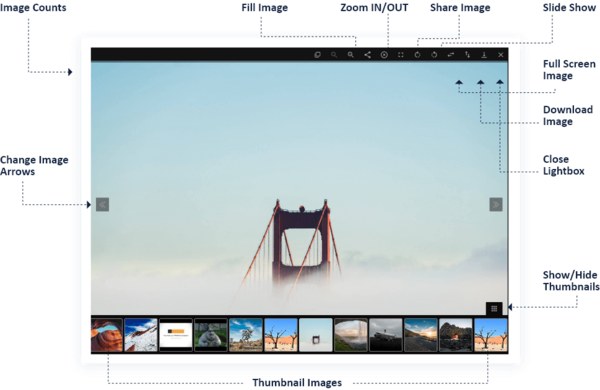Flip the image vertically
Screen dimensions: 600x390
(467, 55)
